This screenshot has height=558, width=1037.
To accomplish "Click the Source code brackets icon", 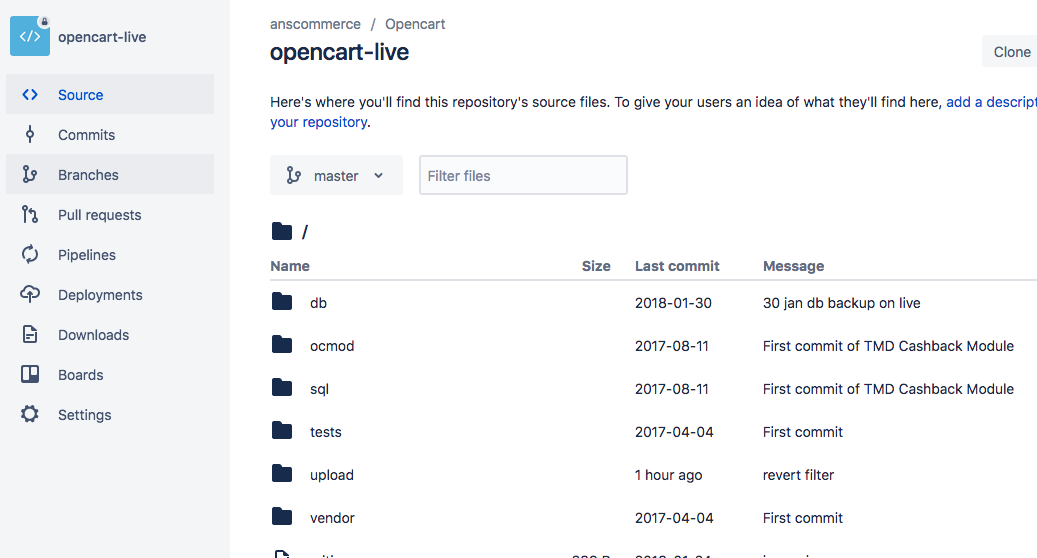I will pyautogui.click(x=30, y=95).
